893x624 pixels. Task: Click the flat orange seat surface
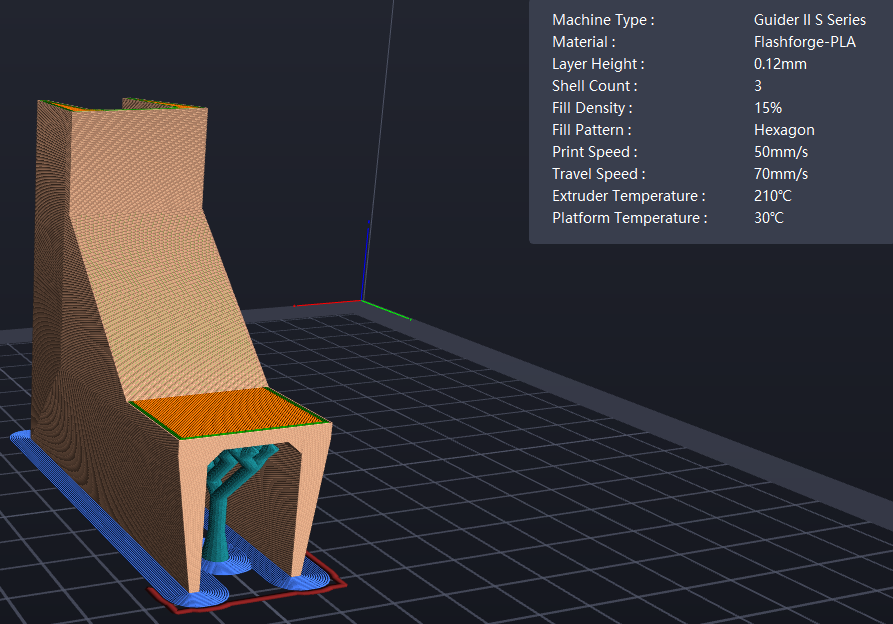[x=228, y=410]
